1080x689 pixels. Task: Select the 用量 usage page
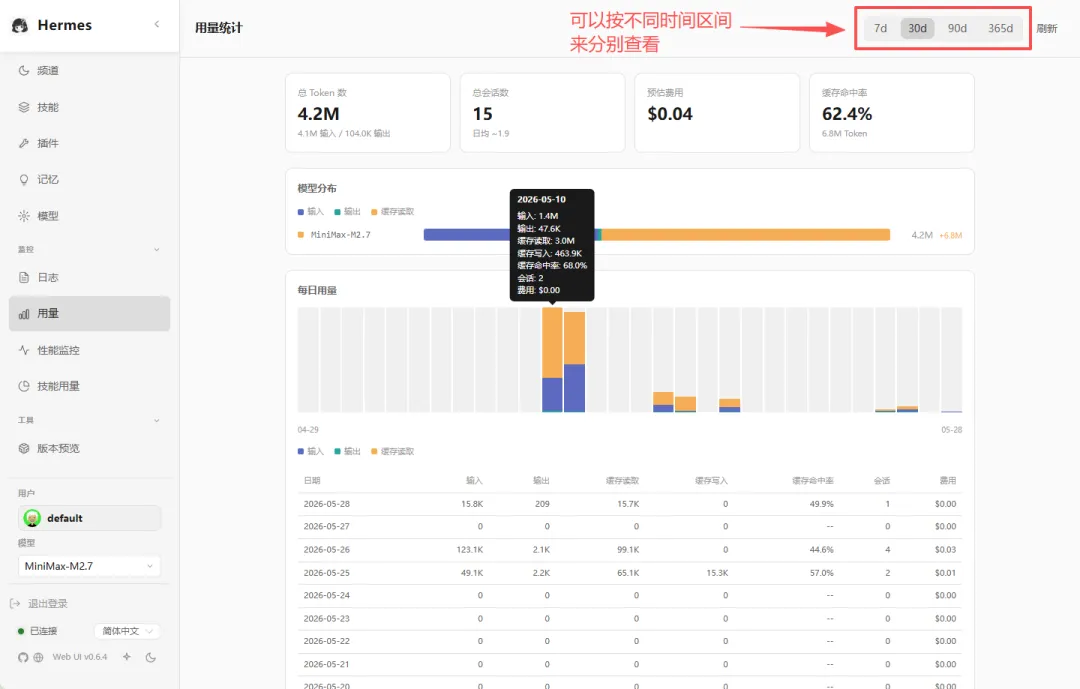(x=90, y=313)
